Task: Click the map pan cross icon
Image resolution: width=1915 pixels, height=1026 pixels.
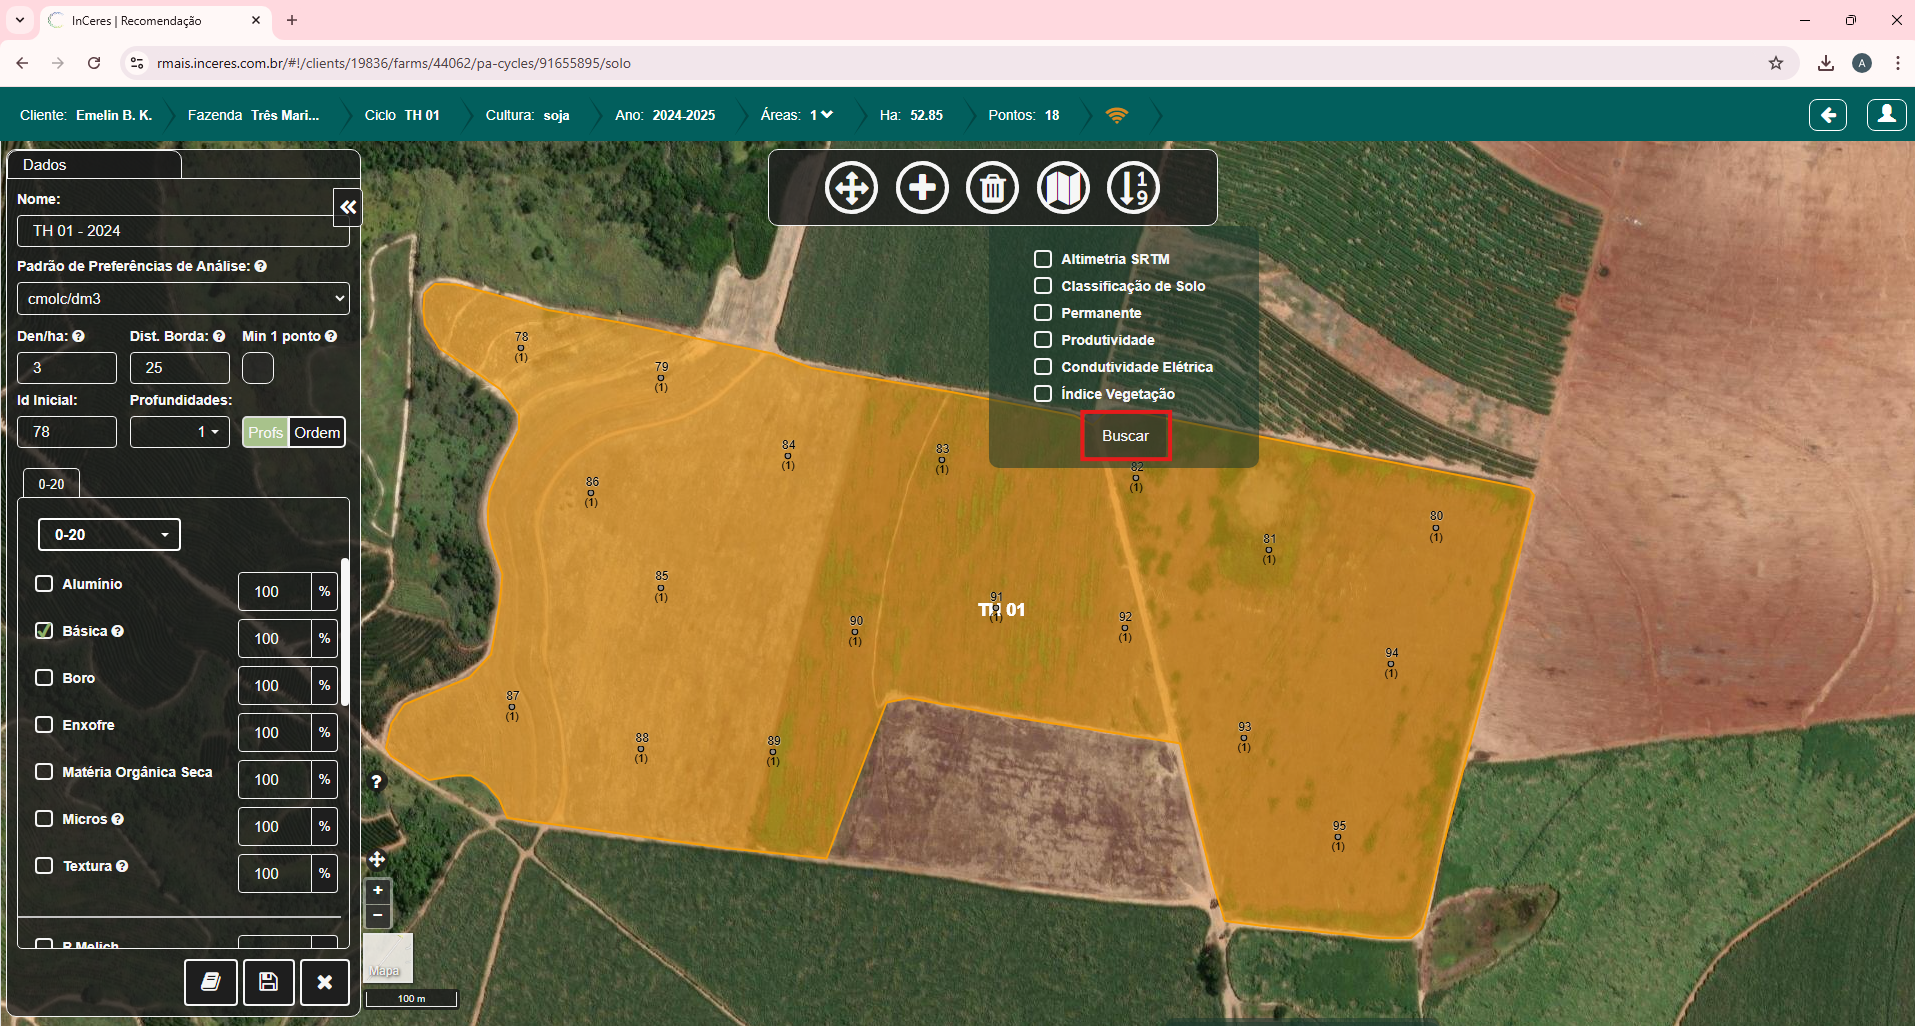Action: 377,859
